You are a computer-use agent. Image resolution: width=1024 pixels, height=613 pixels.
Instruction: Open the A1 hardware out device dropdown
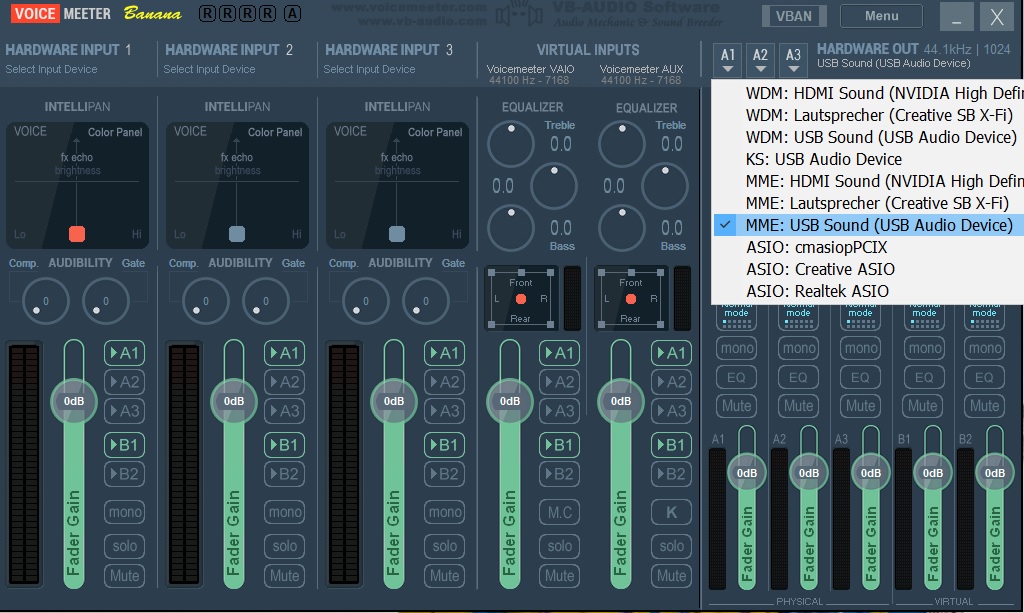click(728, 60)
